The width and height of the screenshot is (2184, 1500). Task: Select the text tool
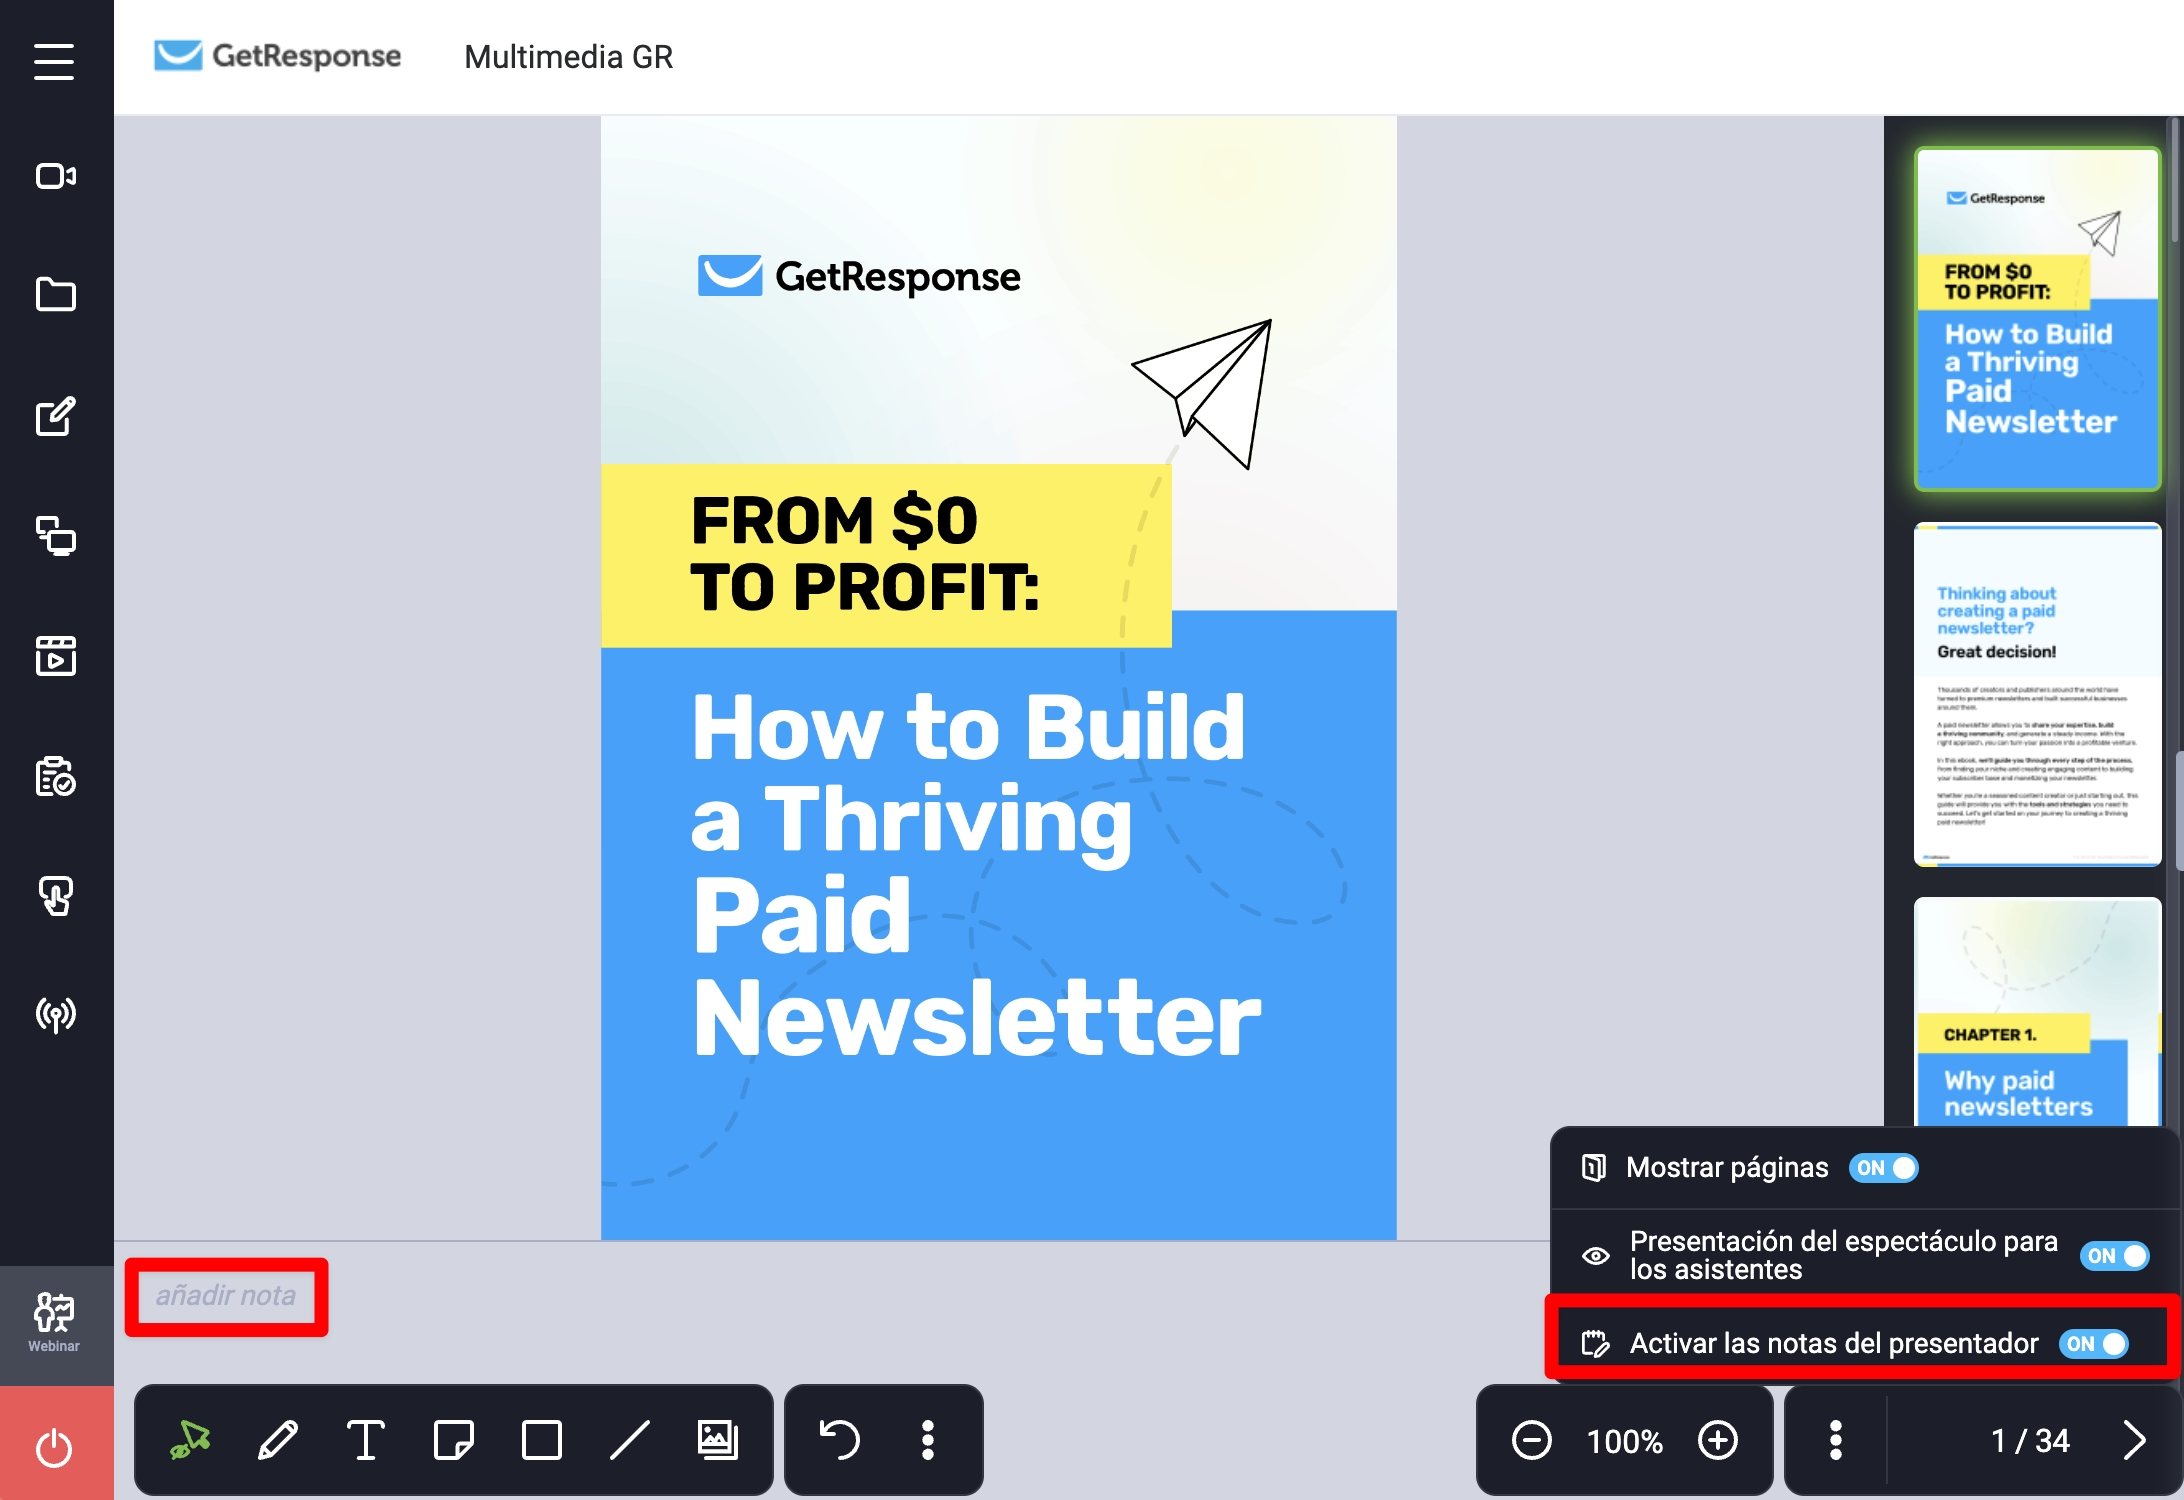(x=366, y=1440)
